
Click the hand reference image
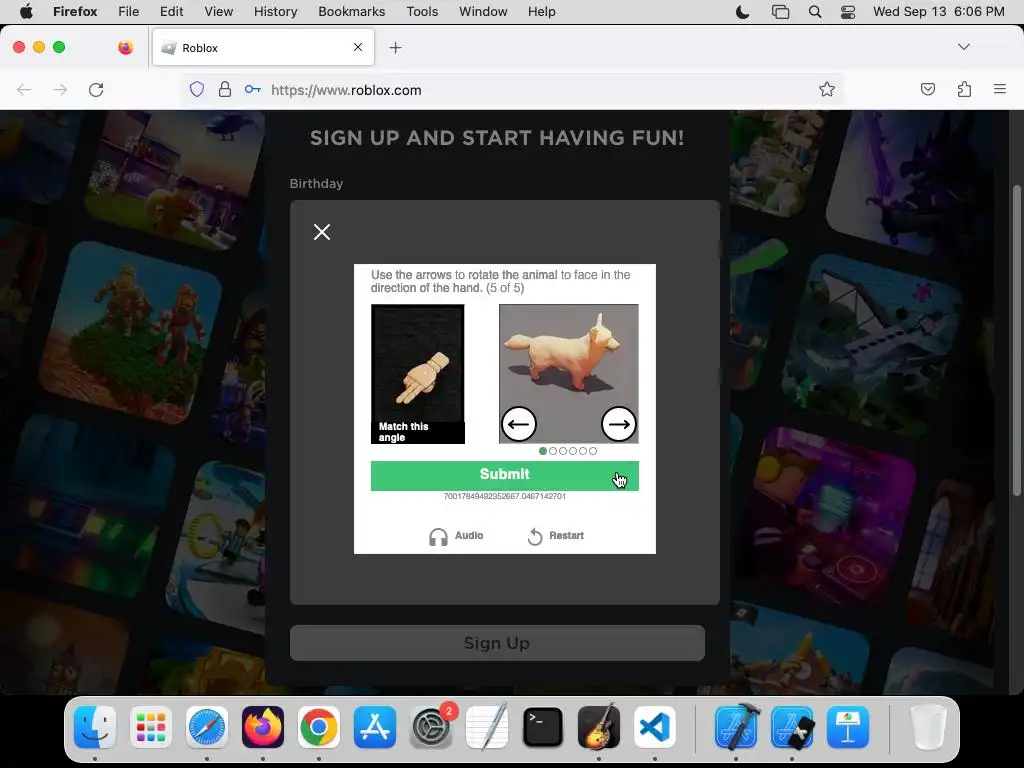point(418,374)
